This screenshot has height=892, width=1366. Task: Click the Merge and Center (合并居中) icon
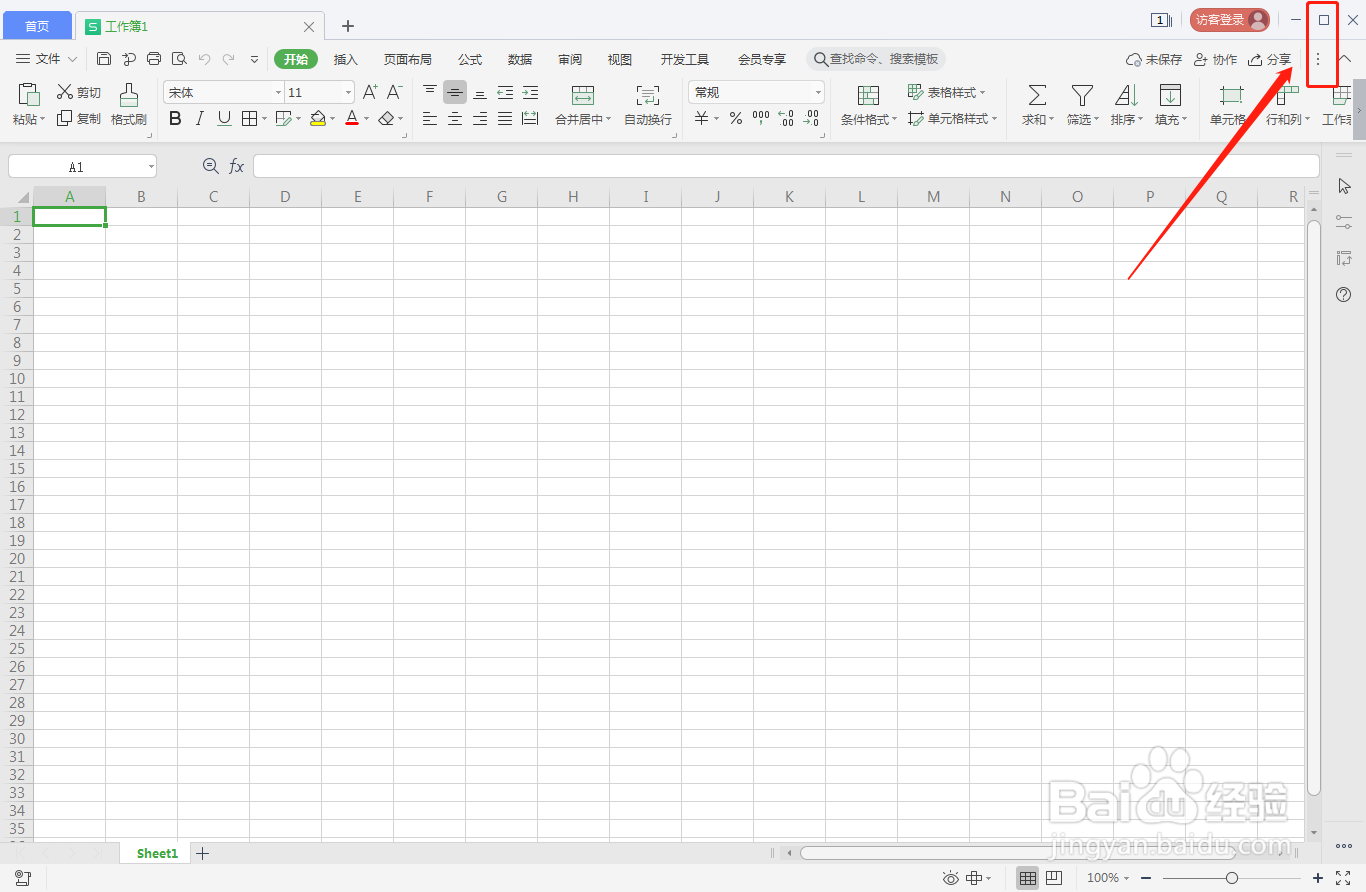(x=583, y=95)
